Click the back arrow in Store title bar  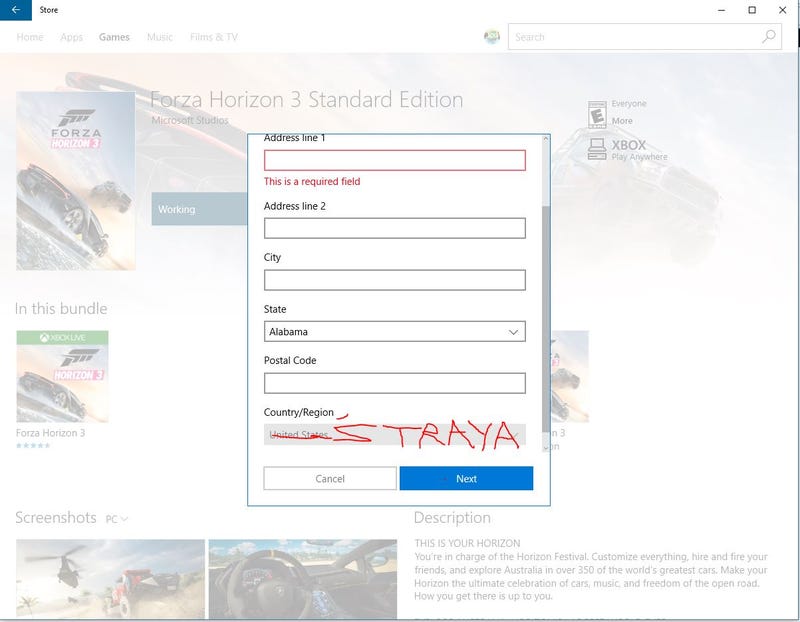click(x=16, y=10)
